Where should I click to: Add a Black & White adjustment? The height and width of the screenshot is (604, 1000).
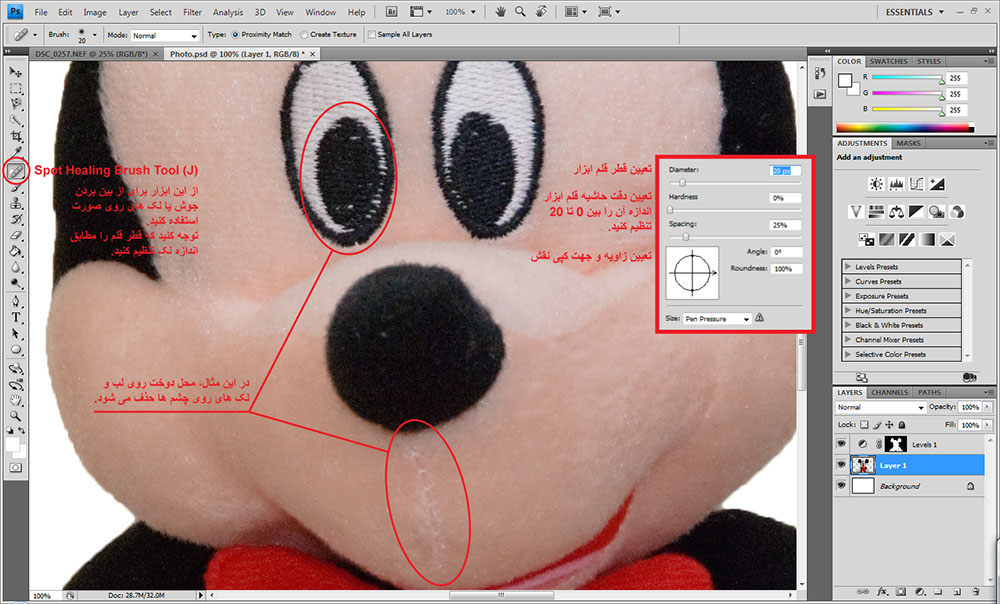pos(916,212)
